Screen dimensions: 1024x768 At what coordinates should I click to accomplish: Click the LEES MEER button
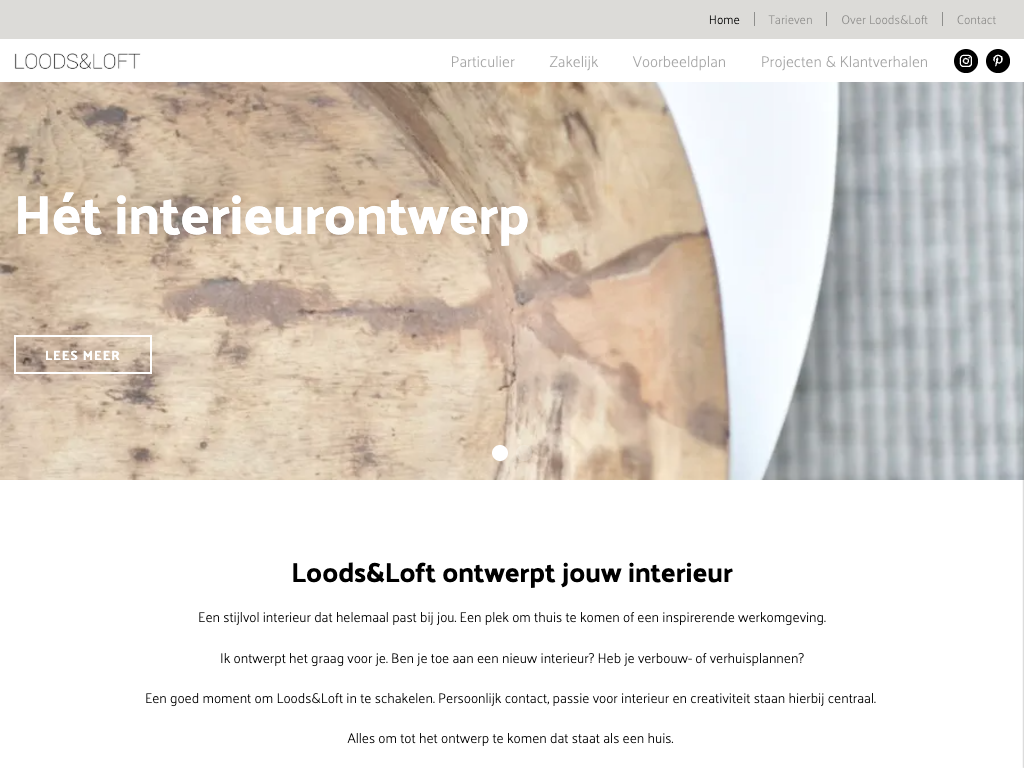(x=83, y=355)
